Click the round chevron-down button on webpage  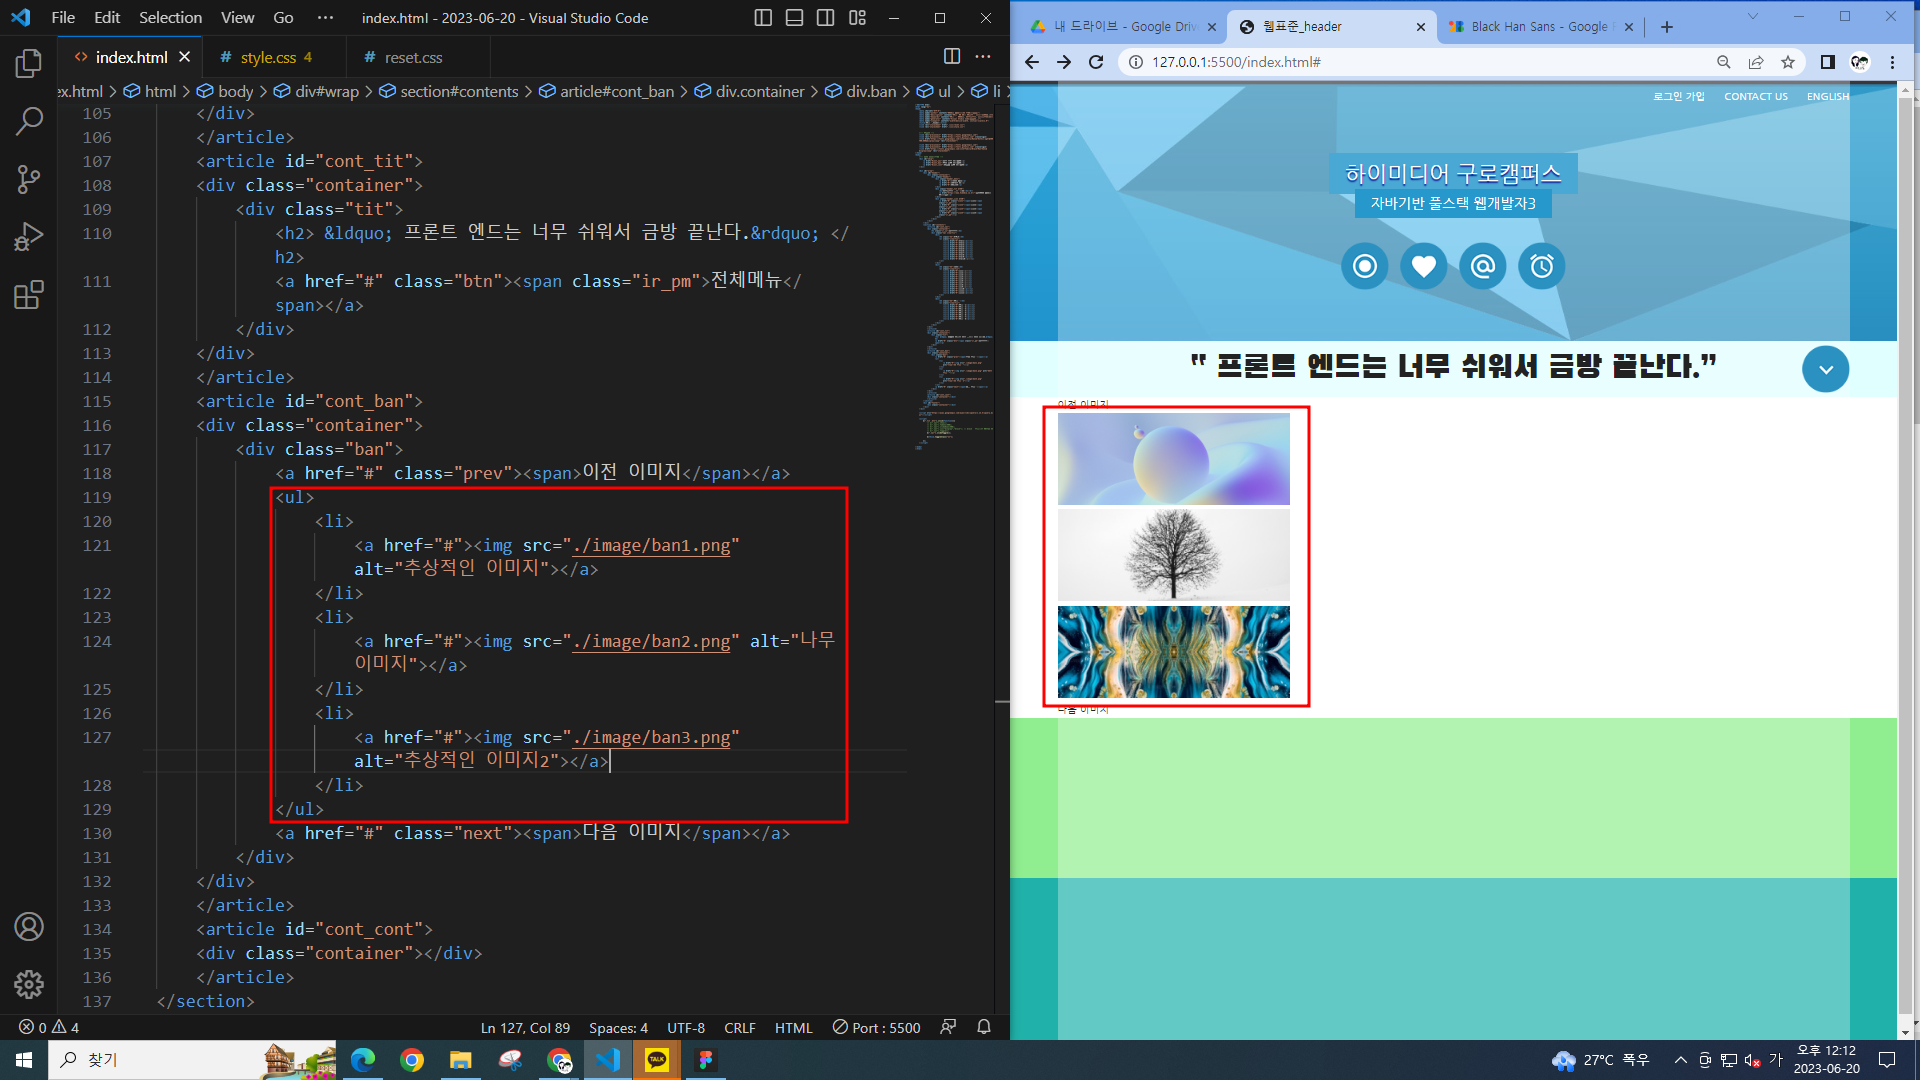[1825, 369]
